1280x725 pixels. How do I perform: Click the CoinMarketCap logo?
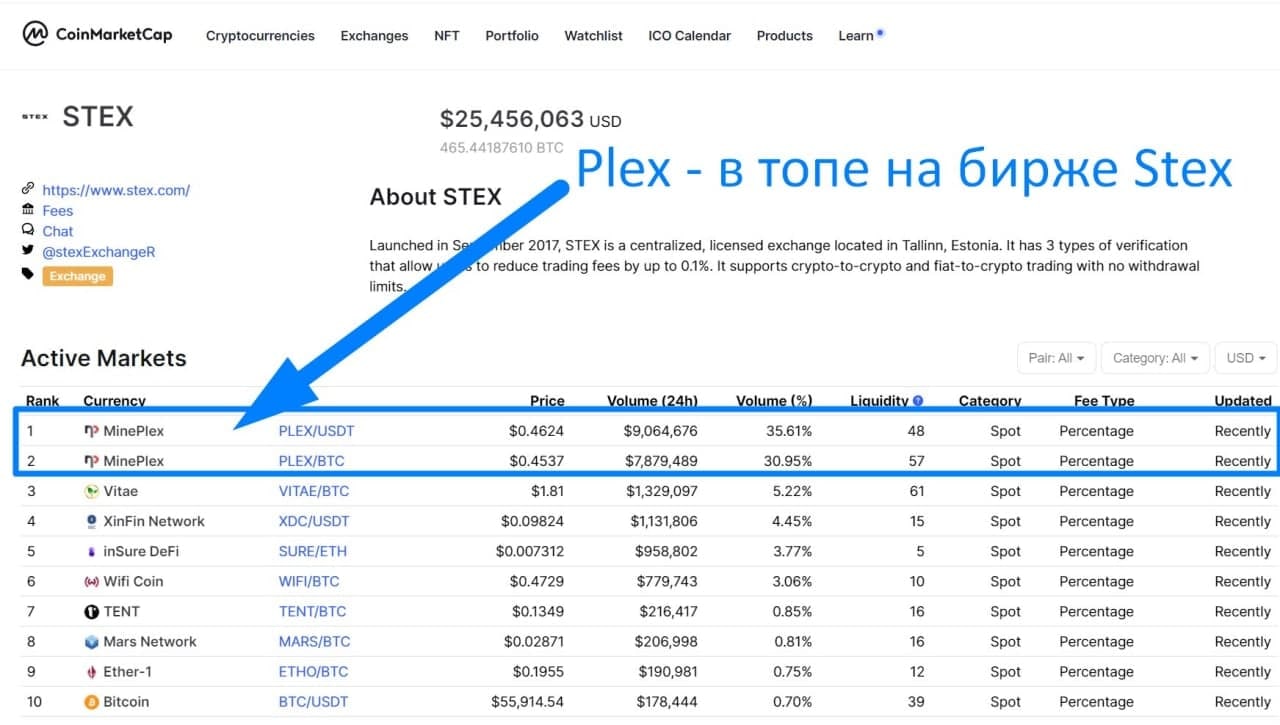(97, 34)
